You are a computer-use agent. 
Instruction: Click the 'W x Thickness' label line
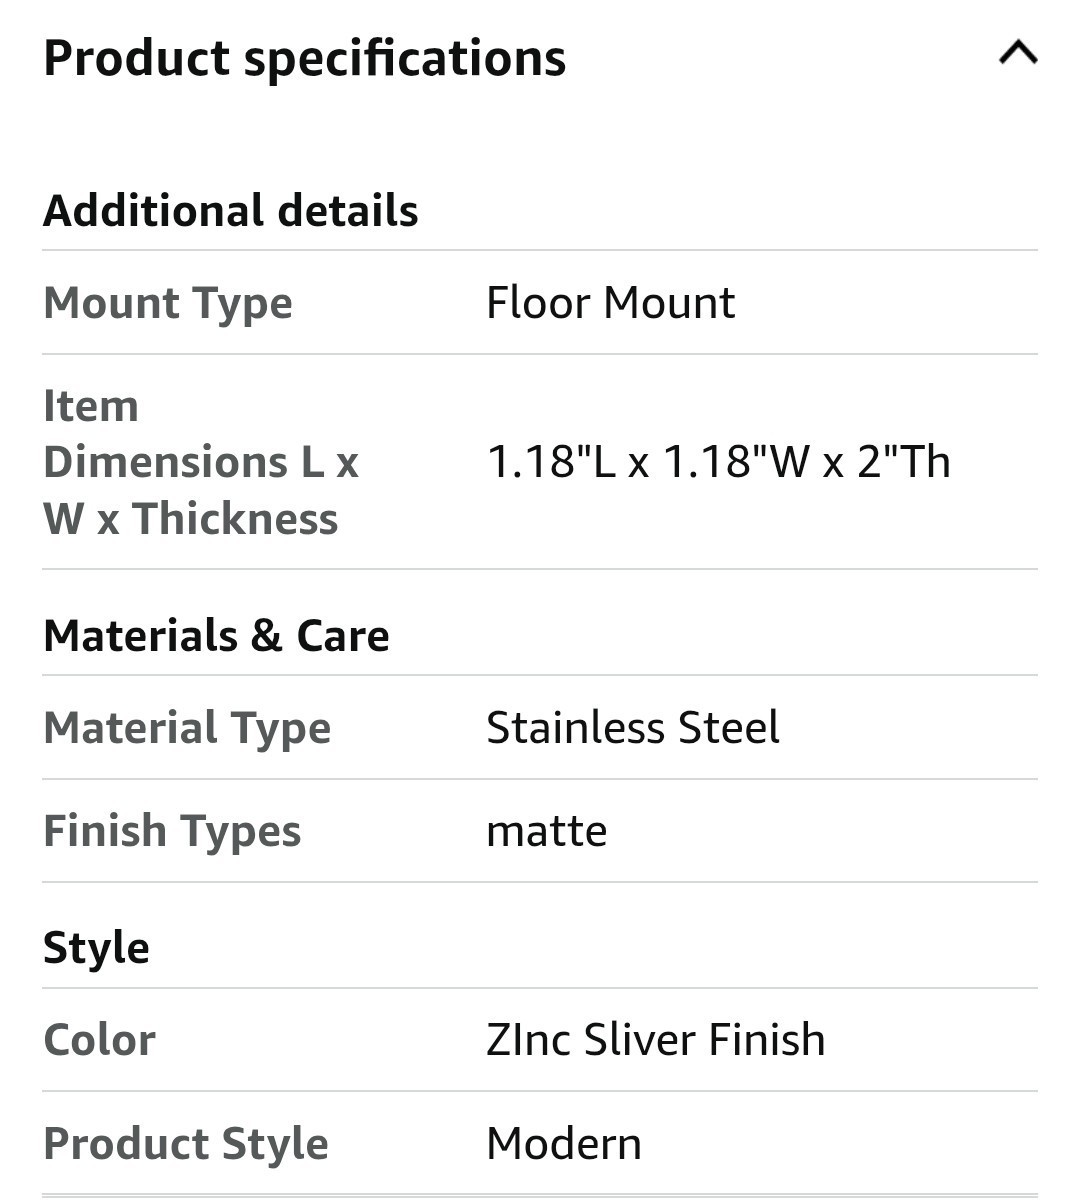click(x=190, y=519)
